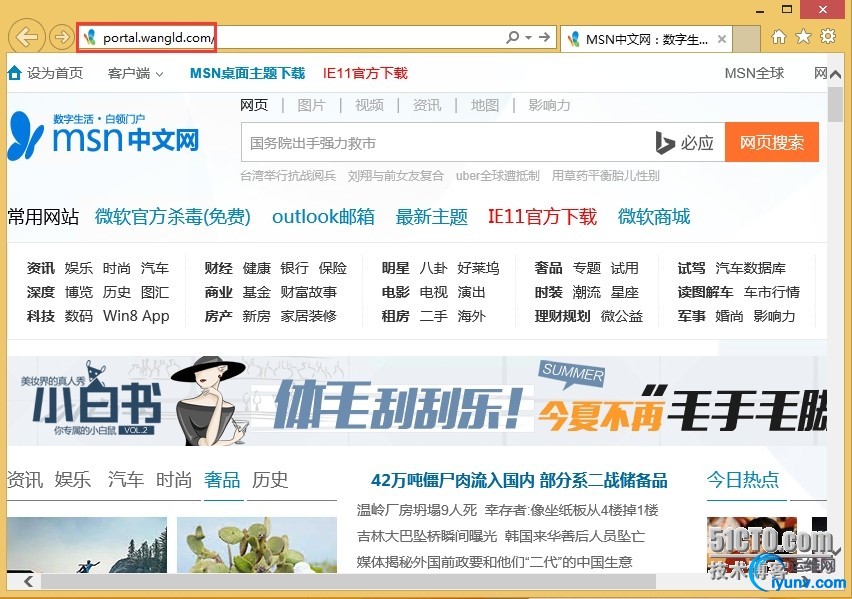Open 微软官方杀毒(免费) link
852x599 pixels.
pos(173,217)
